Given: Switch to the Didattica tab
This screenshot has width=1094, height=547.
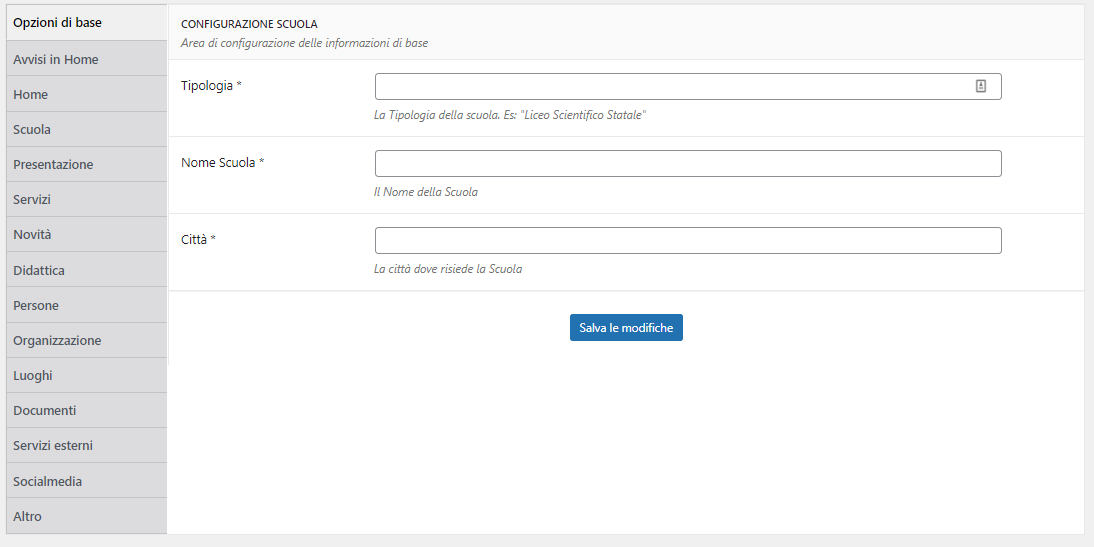Looking at the screenshot, I should (x=87, y=270).
